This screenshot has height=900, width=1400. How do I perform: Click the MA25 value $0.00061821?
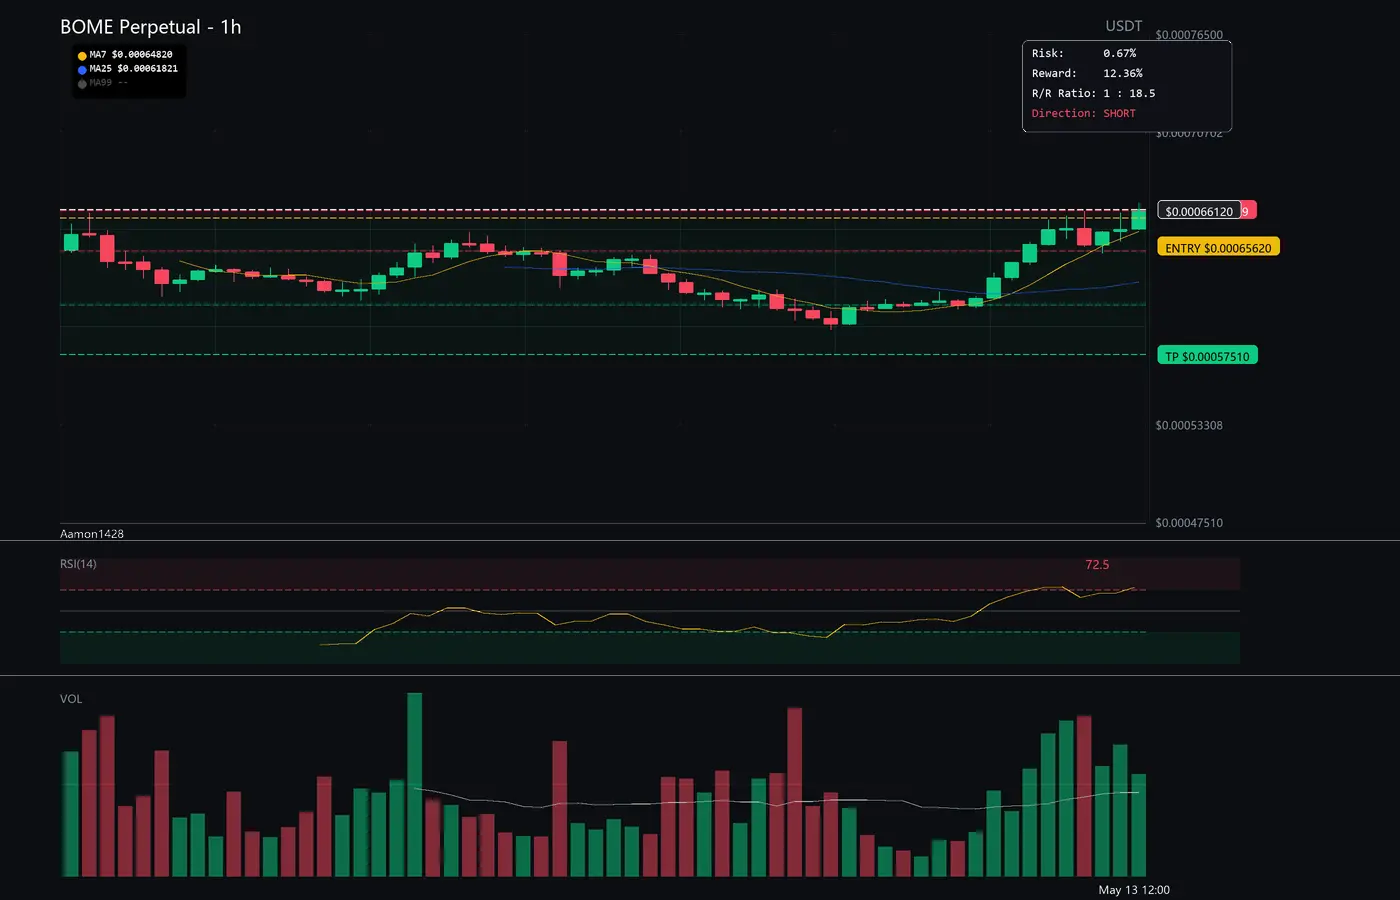(147, 69)
